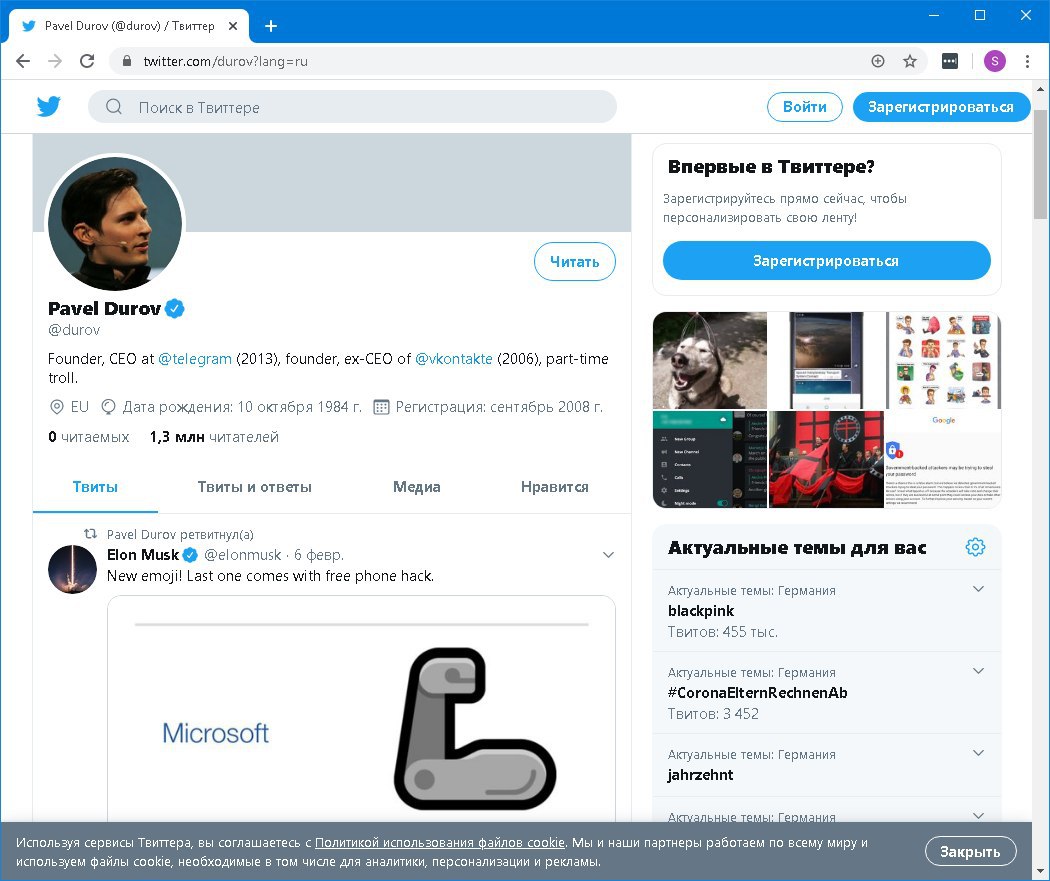Open the Telegram dark menu media thumbnail
The height and width of the screenshot is (881, 1050).
[x=710, y=459]
